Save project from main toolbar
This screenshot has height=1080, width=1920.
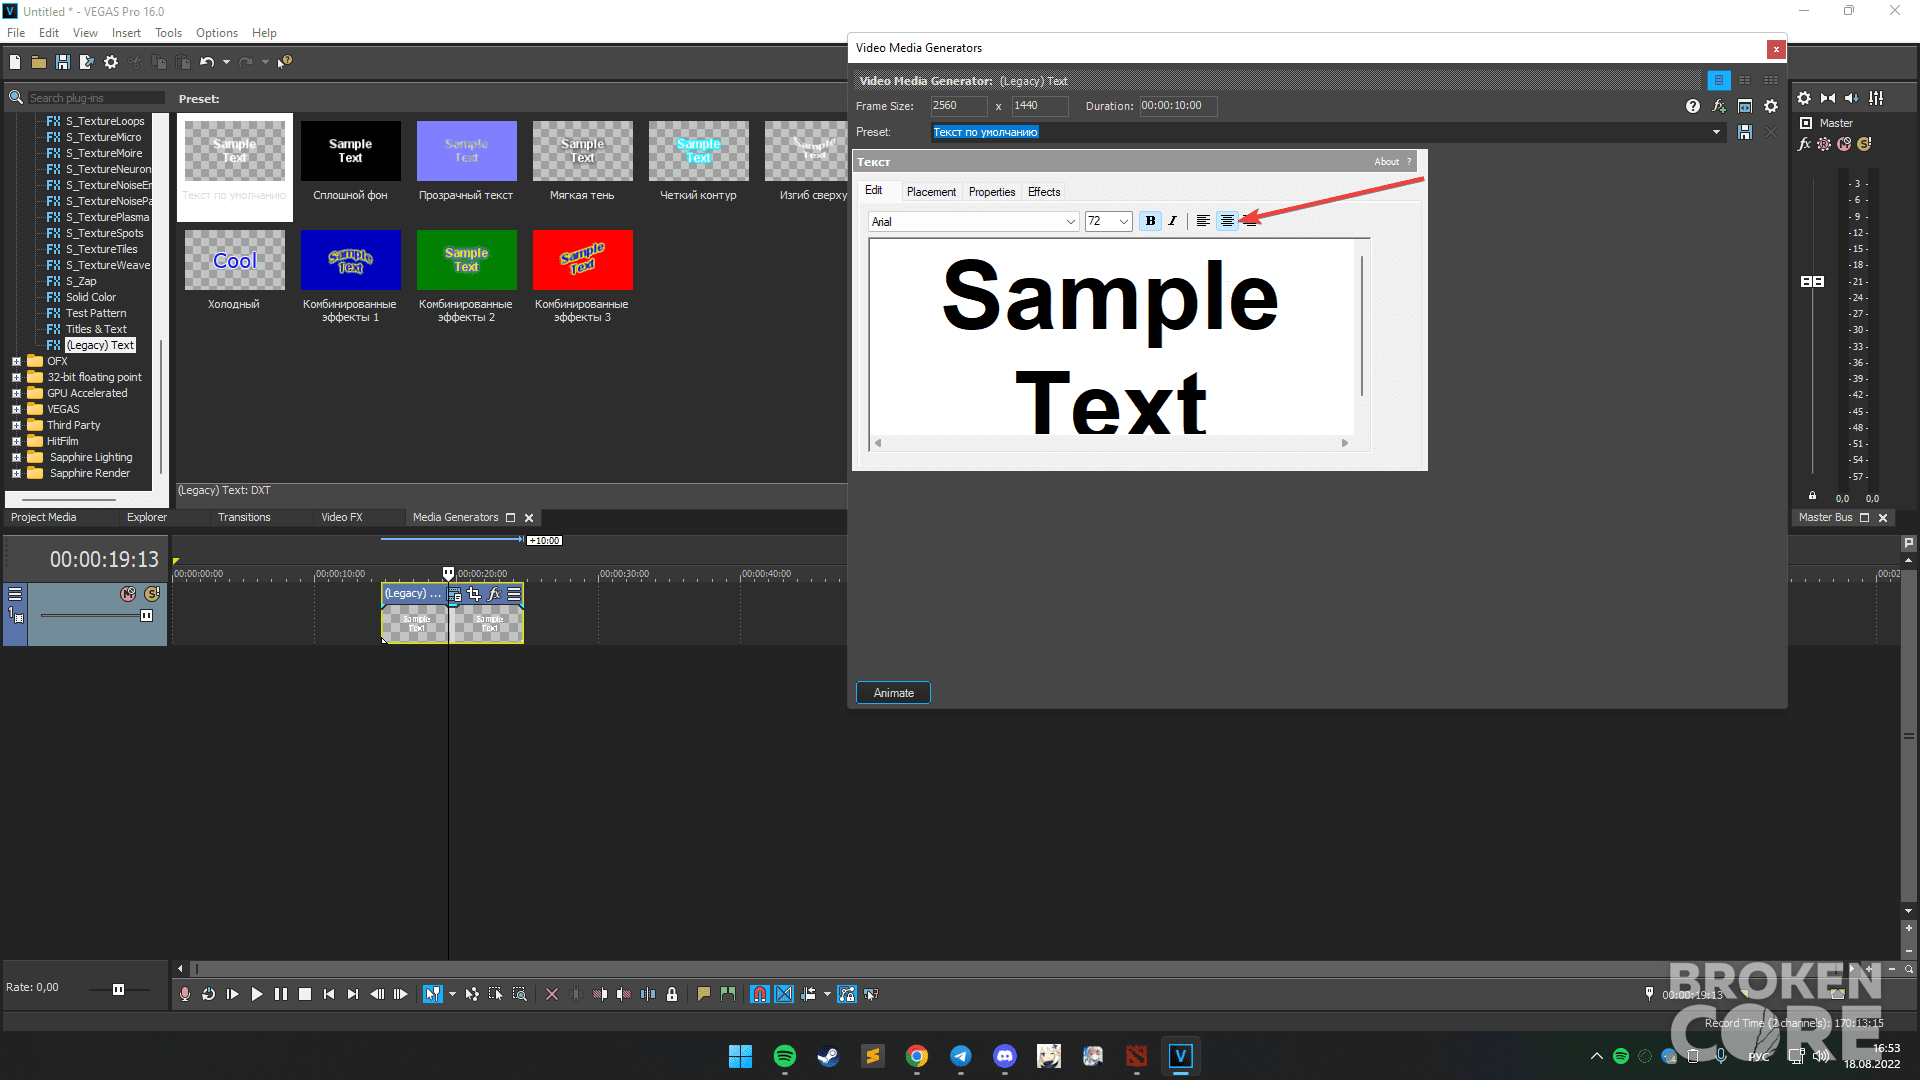pos(63,62)
